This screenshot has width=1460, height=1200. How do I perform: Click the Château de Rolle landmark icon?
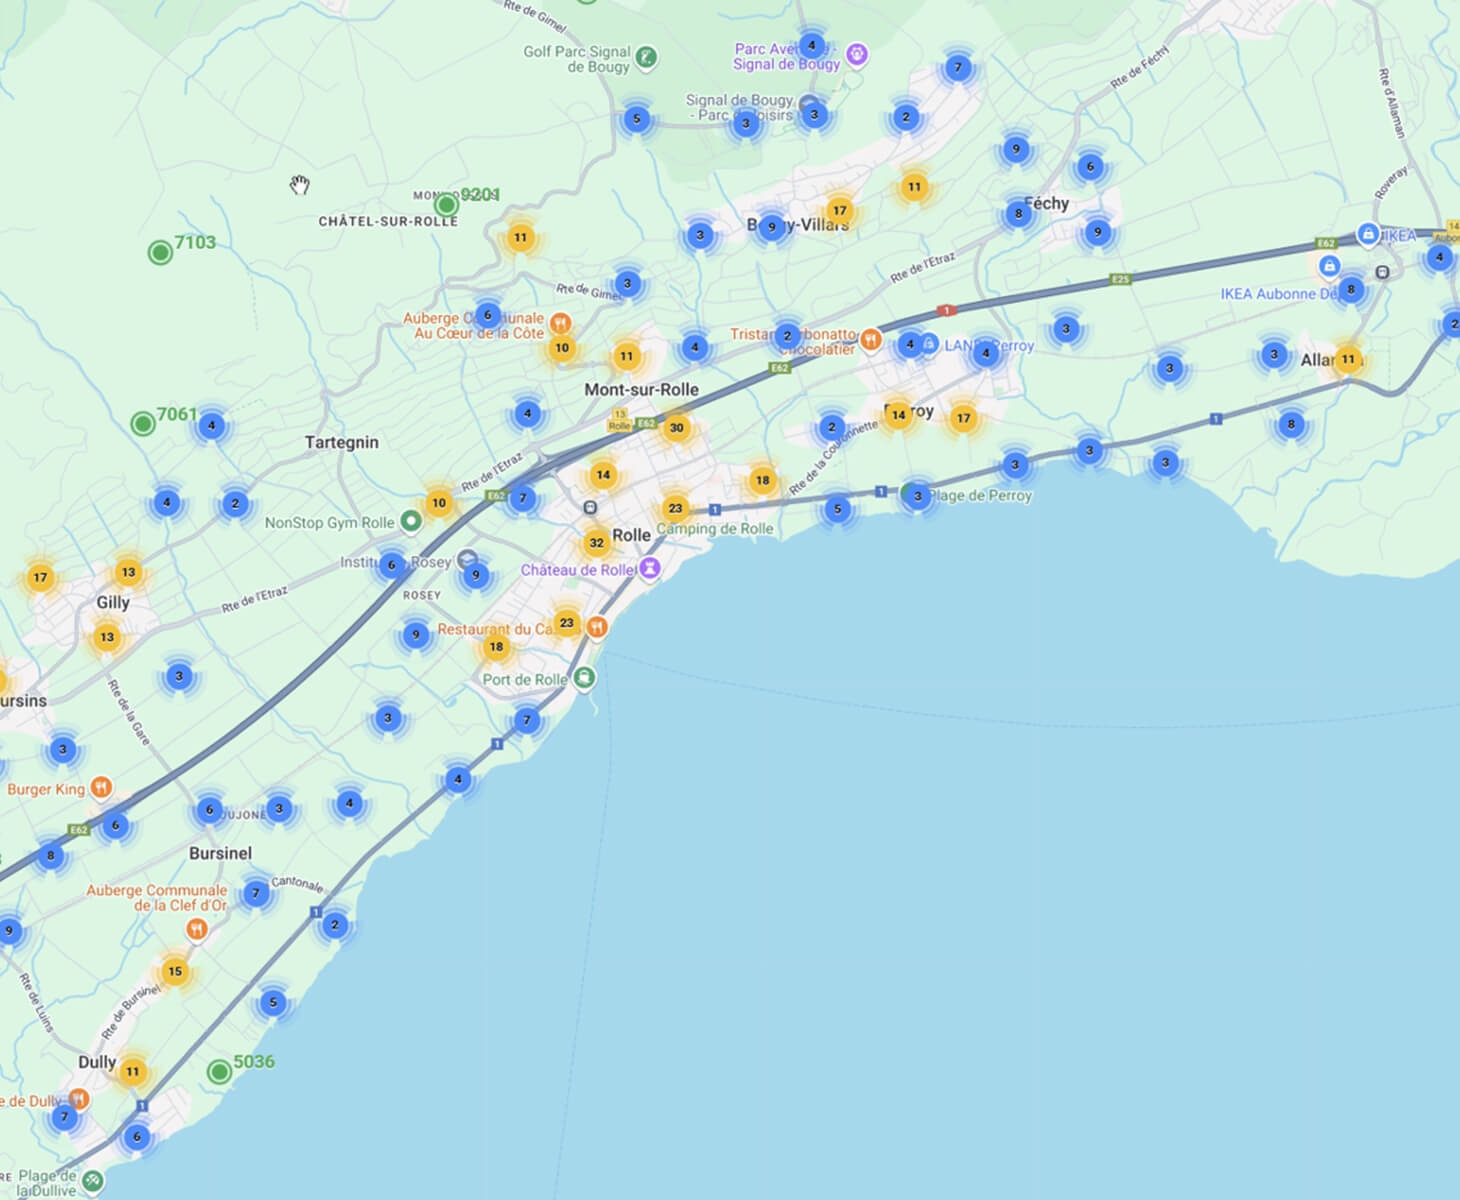(651, 569)
